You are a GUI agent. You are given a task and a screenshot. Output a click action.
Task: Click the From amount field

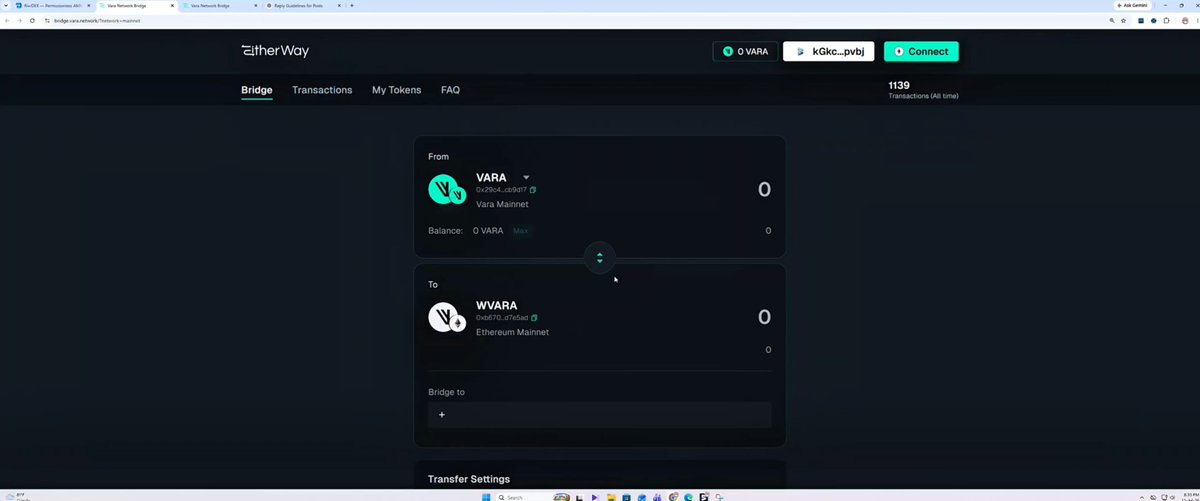pos(764,190)
